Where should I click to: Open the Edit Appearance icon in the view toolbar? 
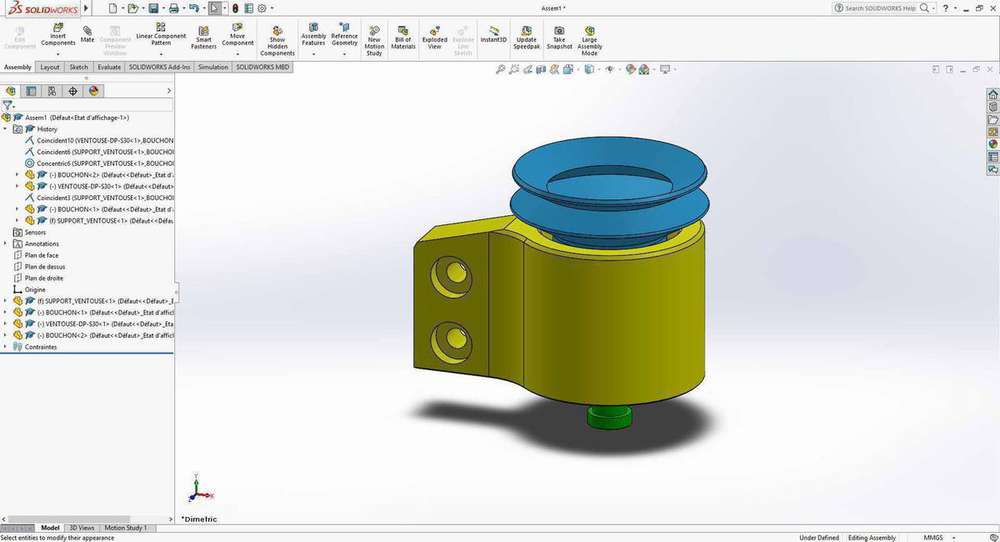[x=631, y=70]
